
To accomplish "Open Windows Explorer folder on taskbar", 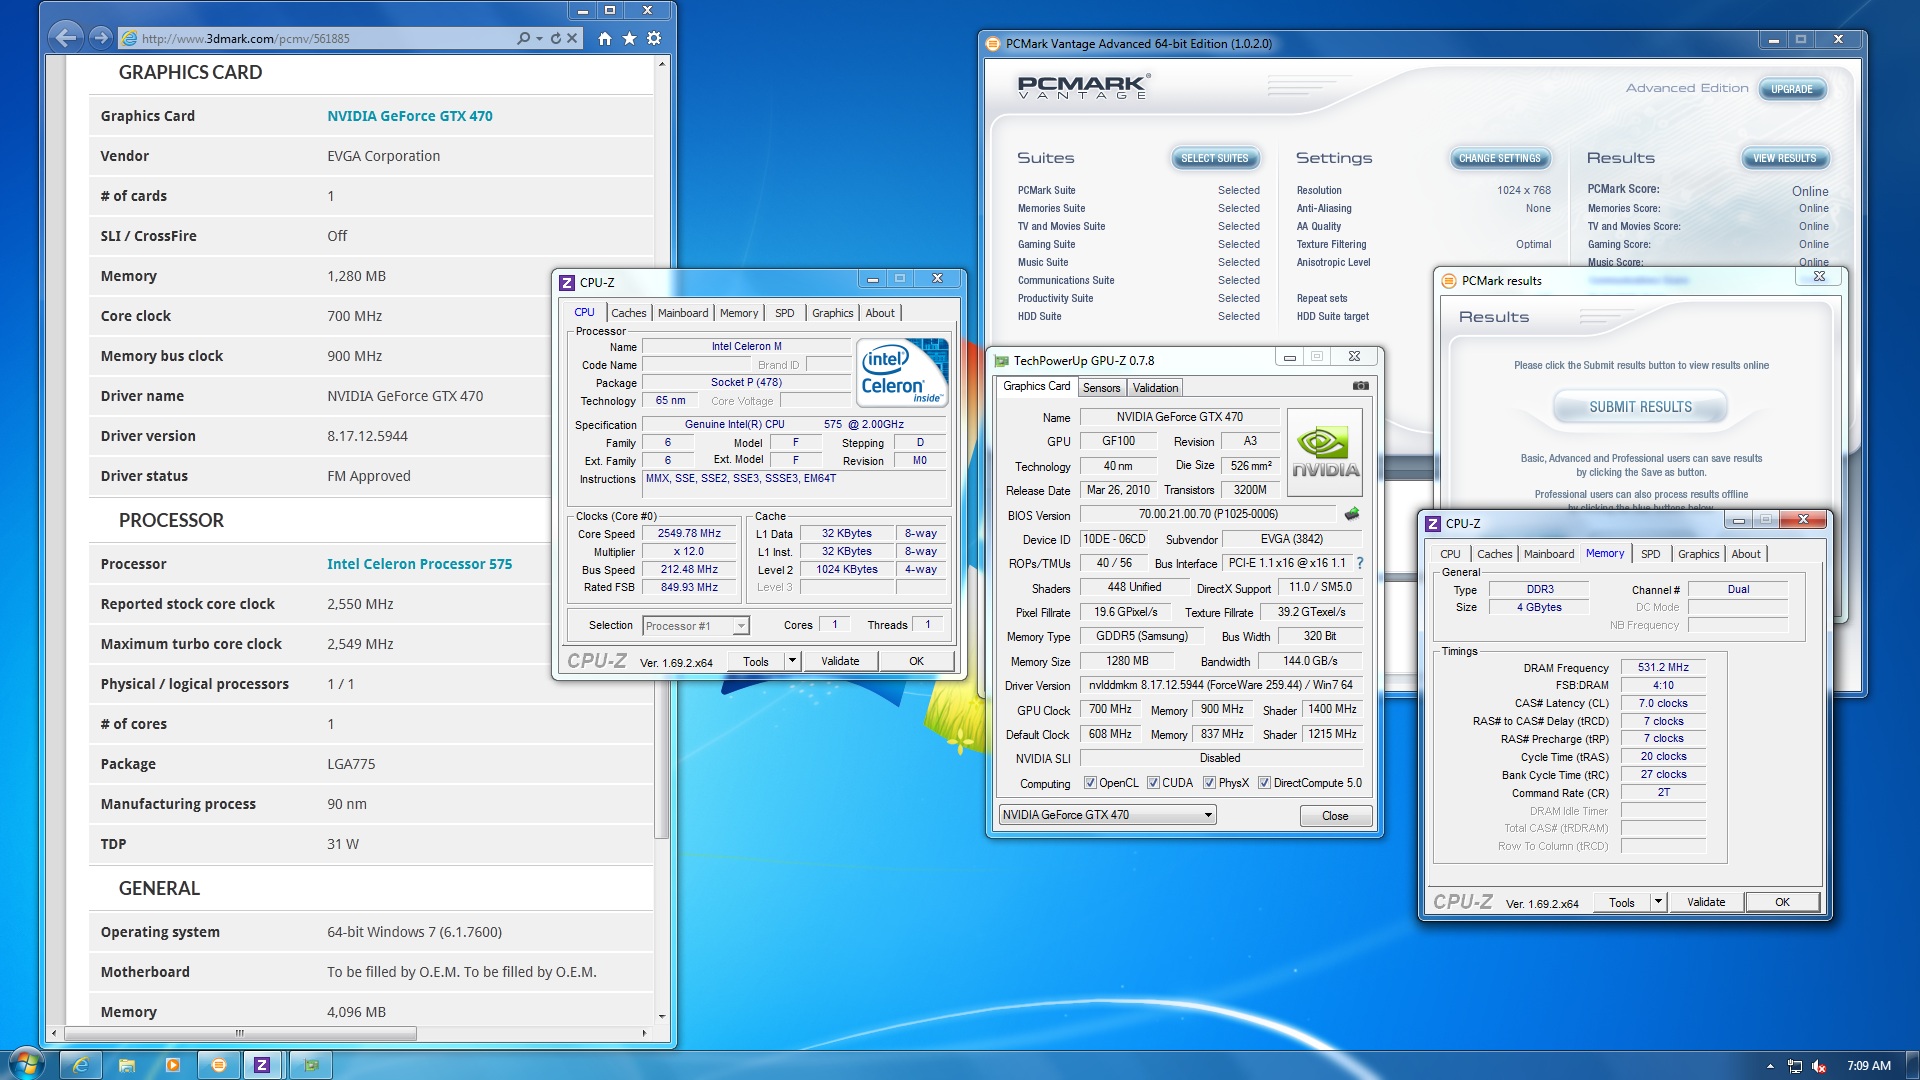I will (127, 1065).
